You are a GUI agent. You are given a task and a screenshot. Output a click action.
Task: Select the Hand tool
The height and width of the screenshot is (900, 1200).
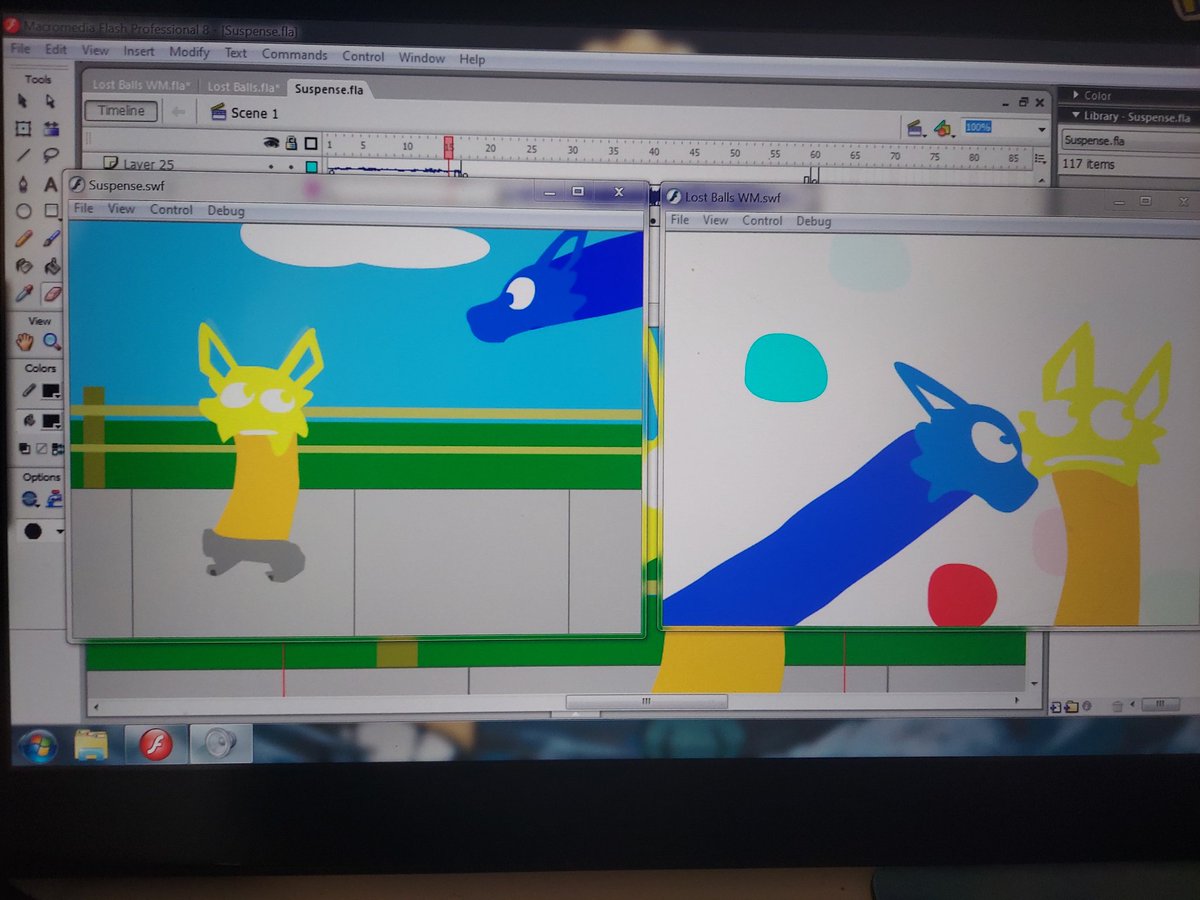[25, 342]
